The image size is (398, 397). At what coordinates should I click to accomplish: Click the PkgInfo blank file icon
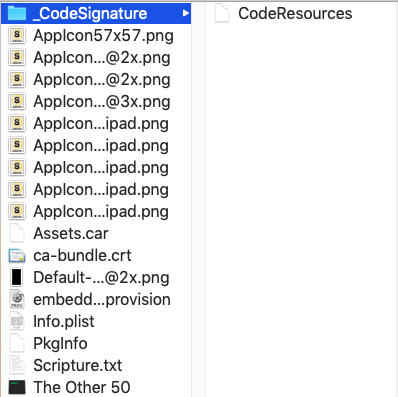(x=17, y=343)
